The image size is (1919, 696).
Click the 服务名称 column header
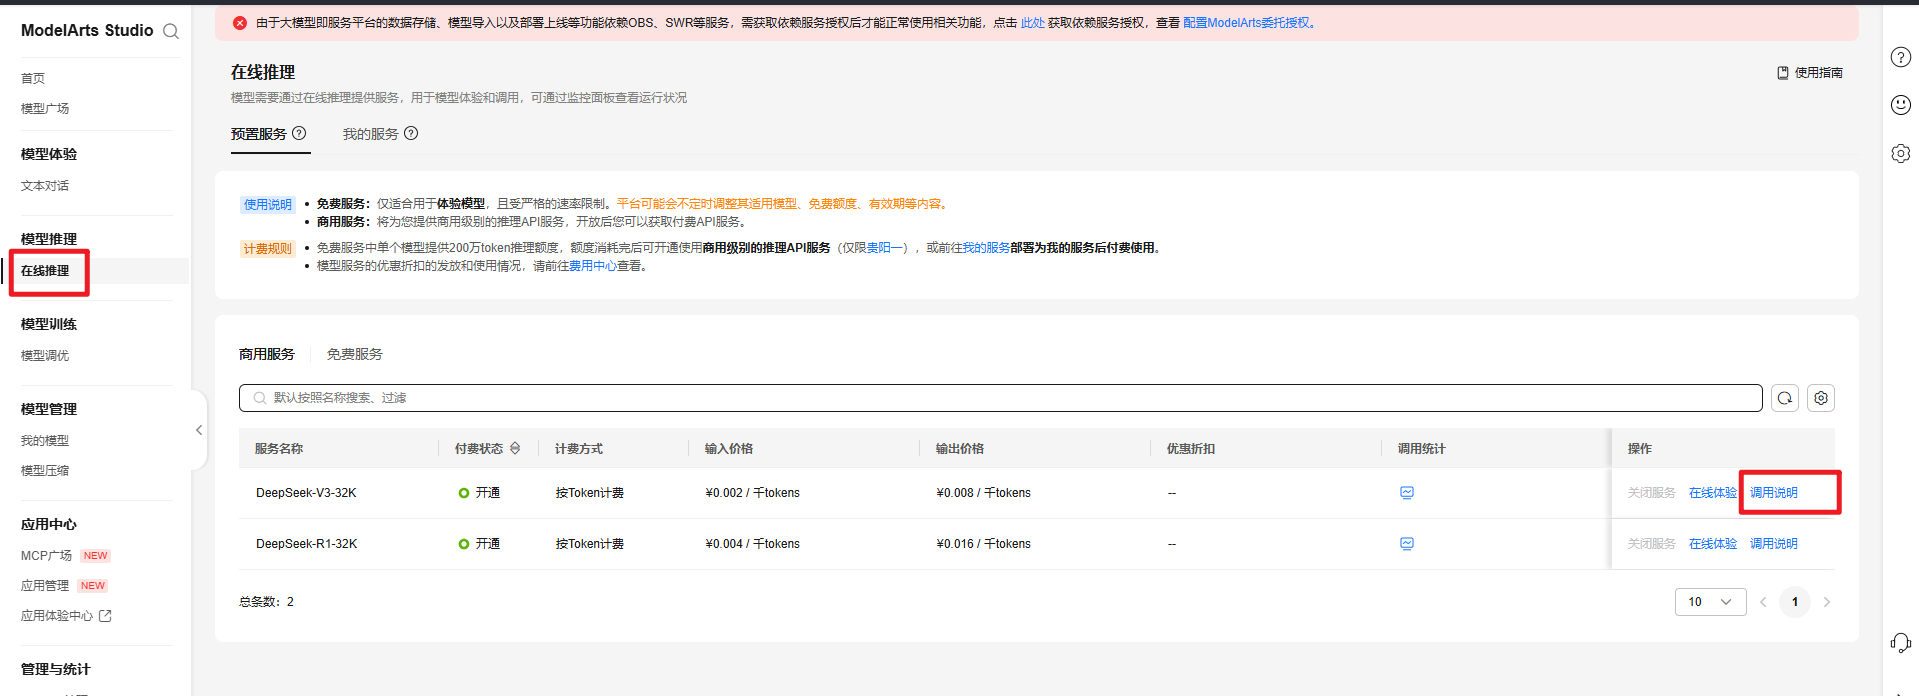pyautogui.click(x=279, y=449)
